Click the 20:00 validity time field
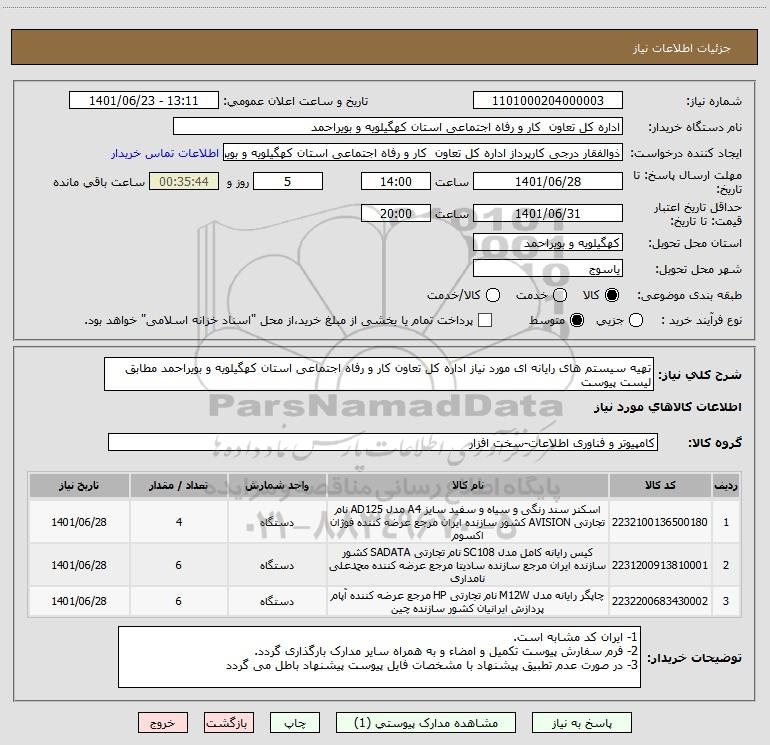The width and height of the screenshot is (770, 745). click(x=396, y=213)
